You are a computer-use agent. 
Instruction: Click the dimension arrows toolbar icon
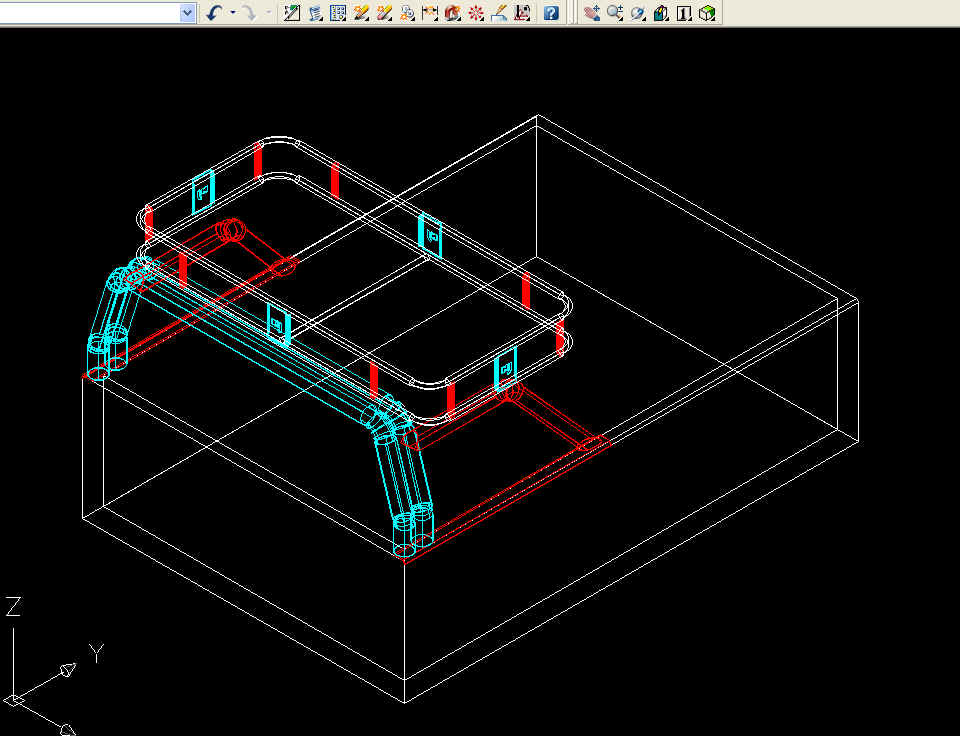pyautogui.click(x=430, y=13)
